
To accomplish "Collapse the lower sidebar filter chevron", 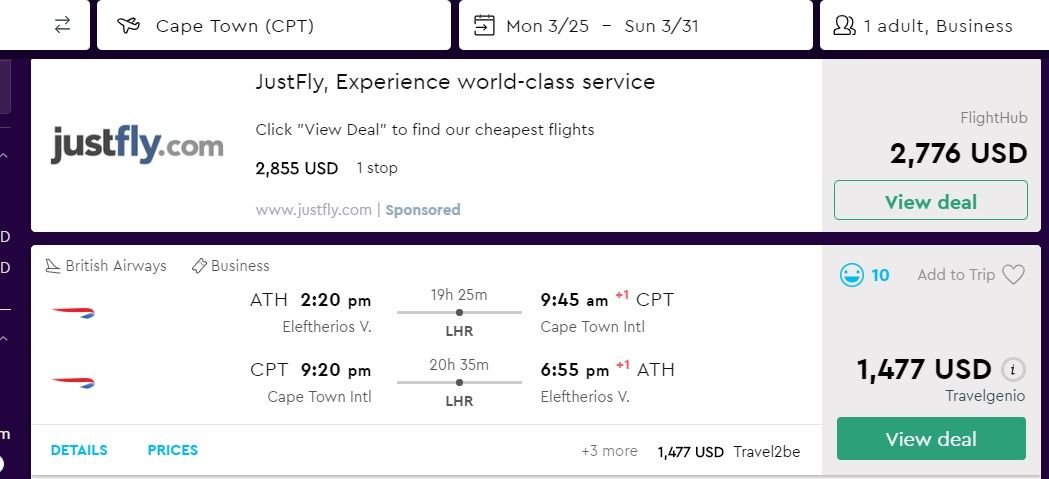I will 4,338.
